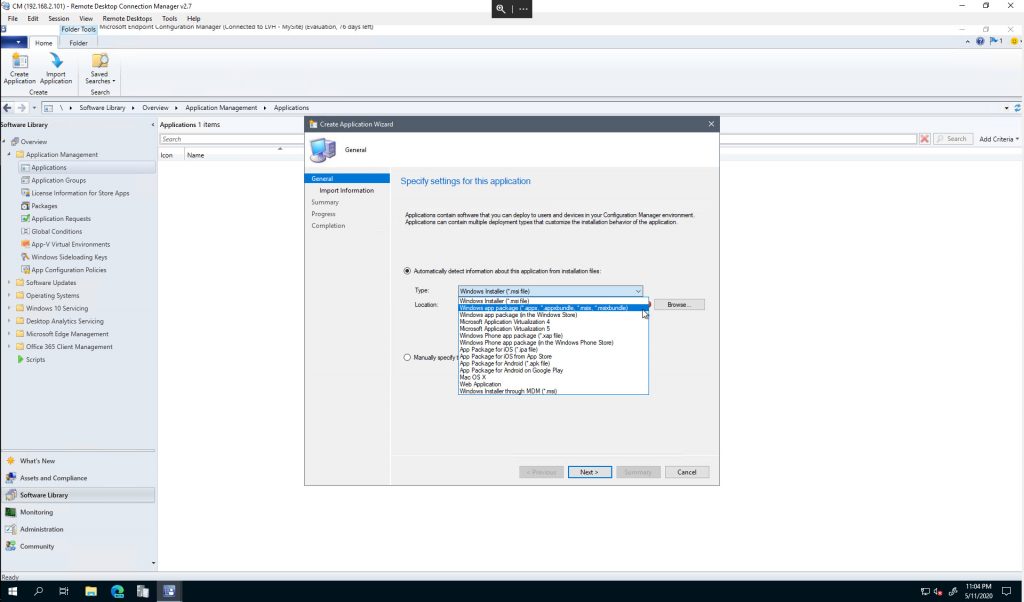Click the navigation Back arrow
The image size is (1024, 602).
(x=7, y=108)
